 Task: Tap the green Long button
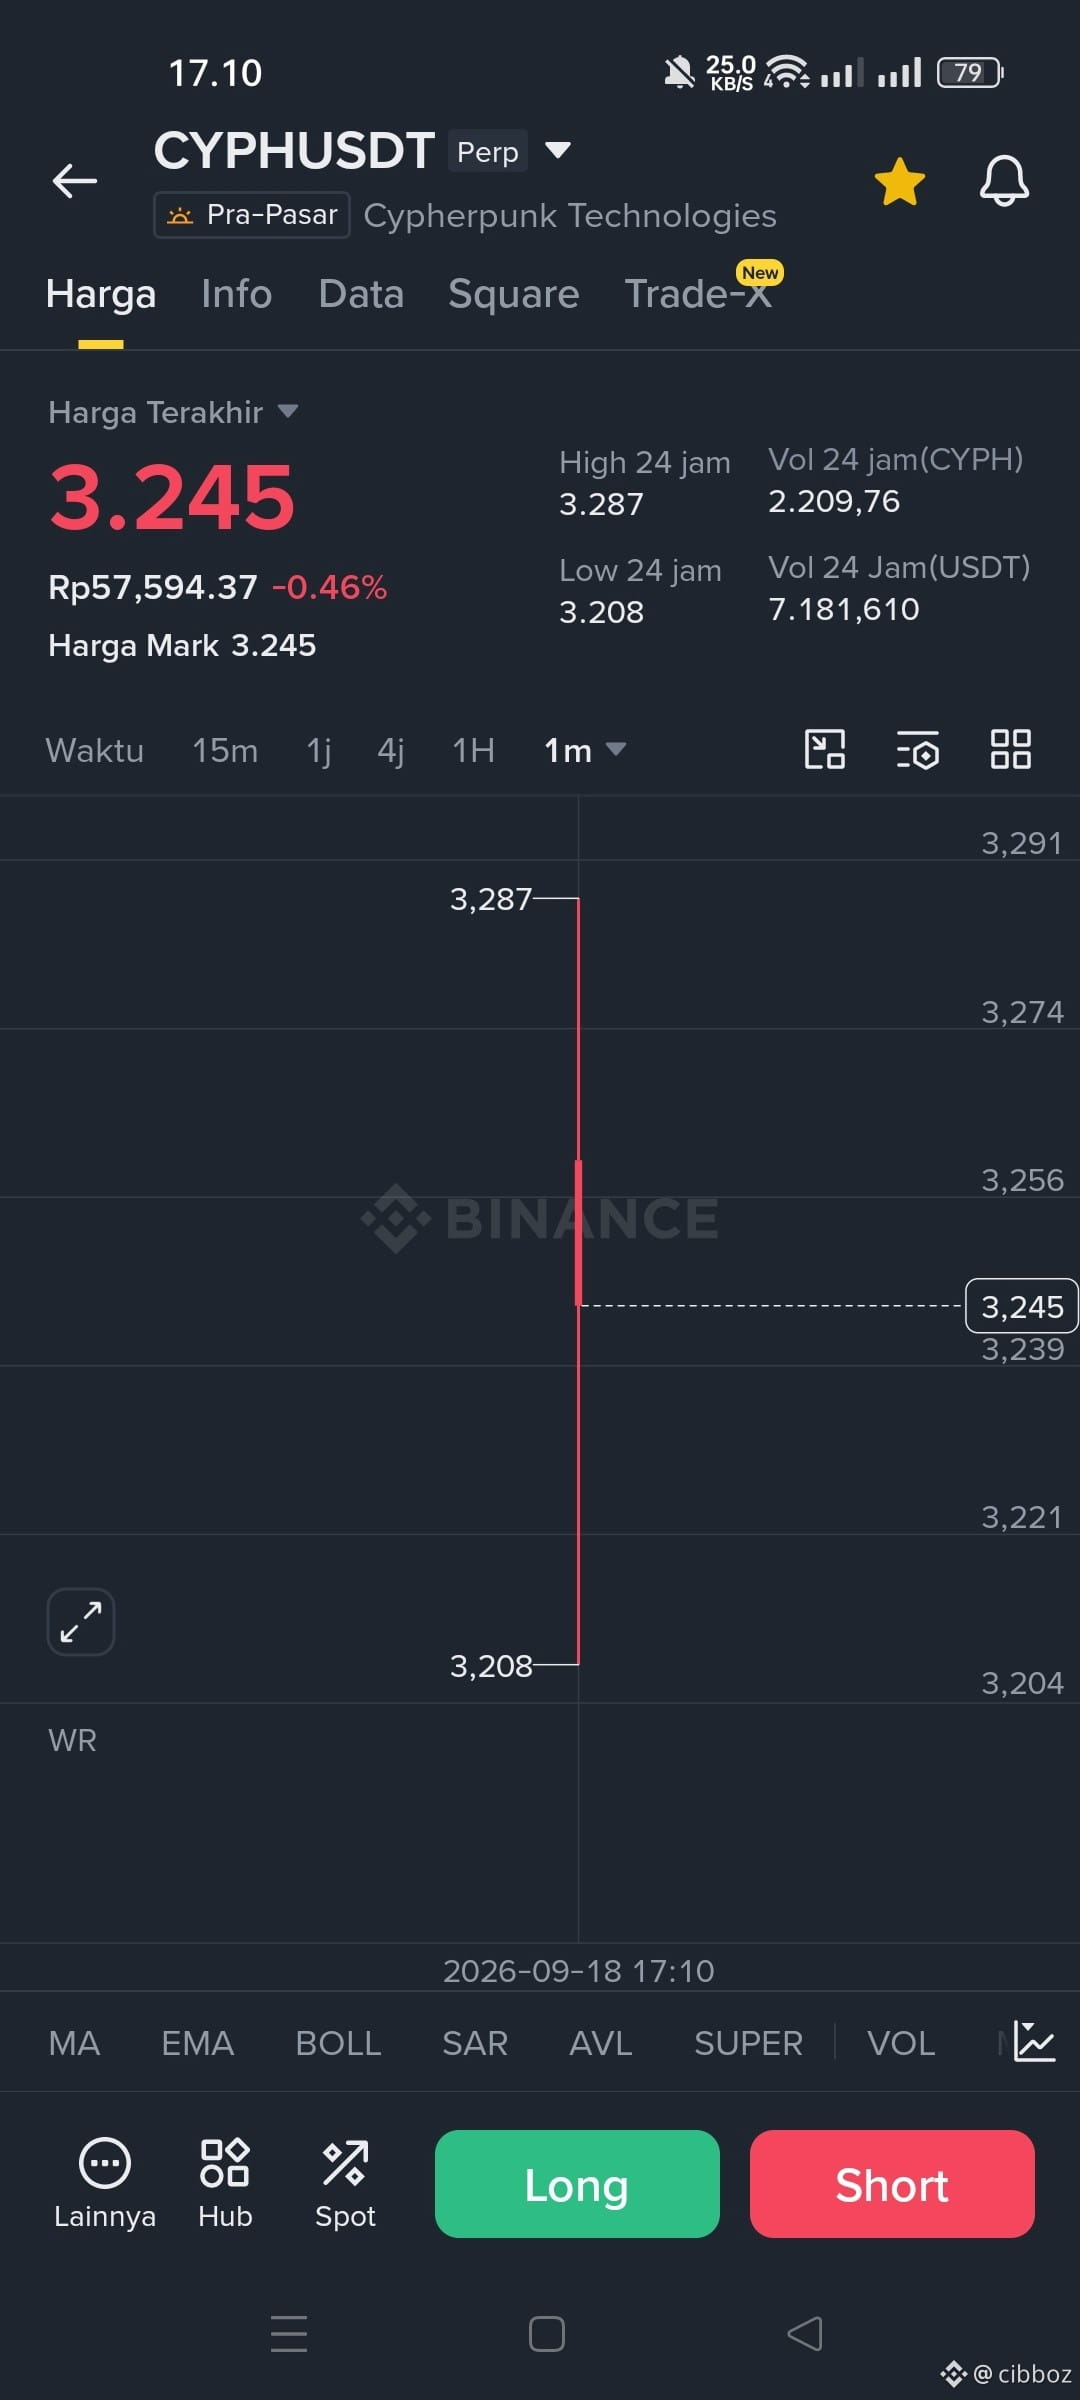click(577, 2184)
